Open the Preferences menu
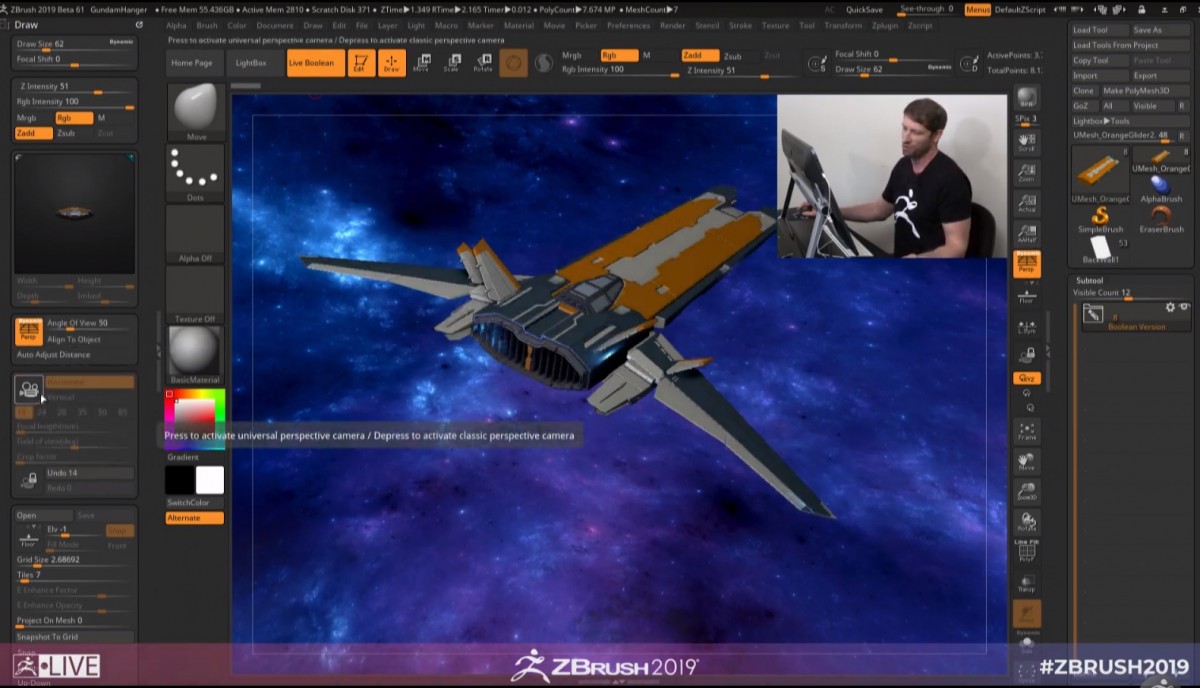The height and width of the screenshot is (688, 1200). click(x=628, y=25)
